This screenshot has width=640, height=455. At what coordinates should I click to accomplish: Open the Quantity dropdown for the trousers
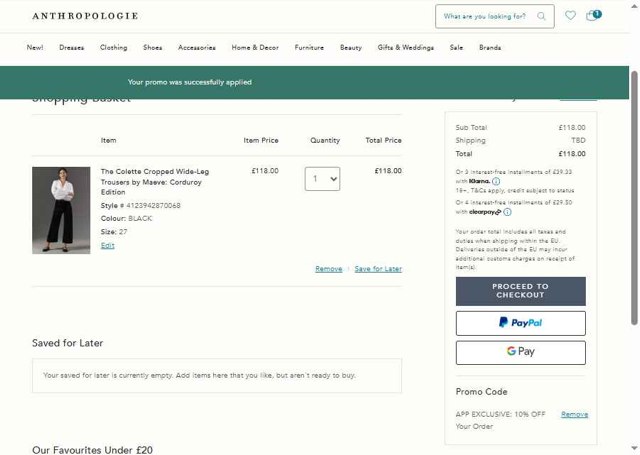click(322, 179)
